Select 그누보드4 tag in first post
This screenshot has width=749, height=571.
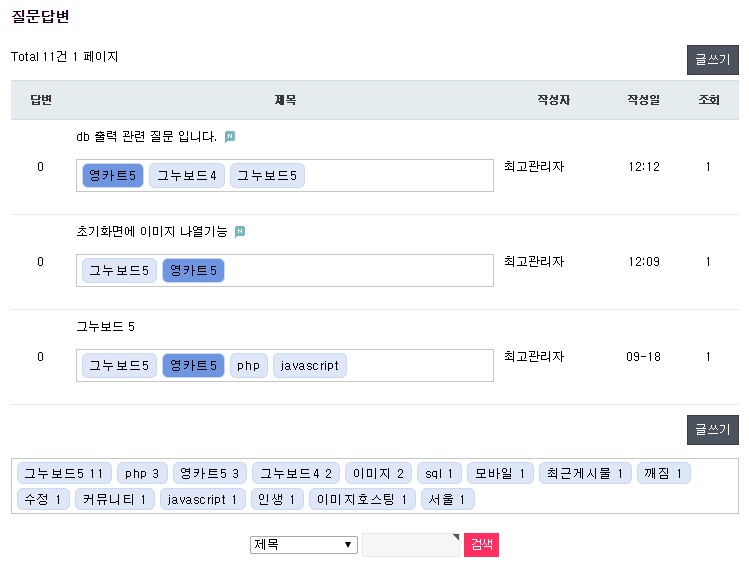click(187, 176)
